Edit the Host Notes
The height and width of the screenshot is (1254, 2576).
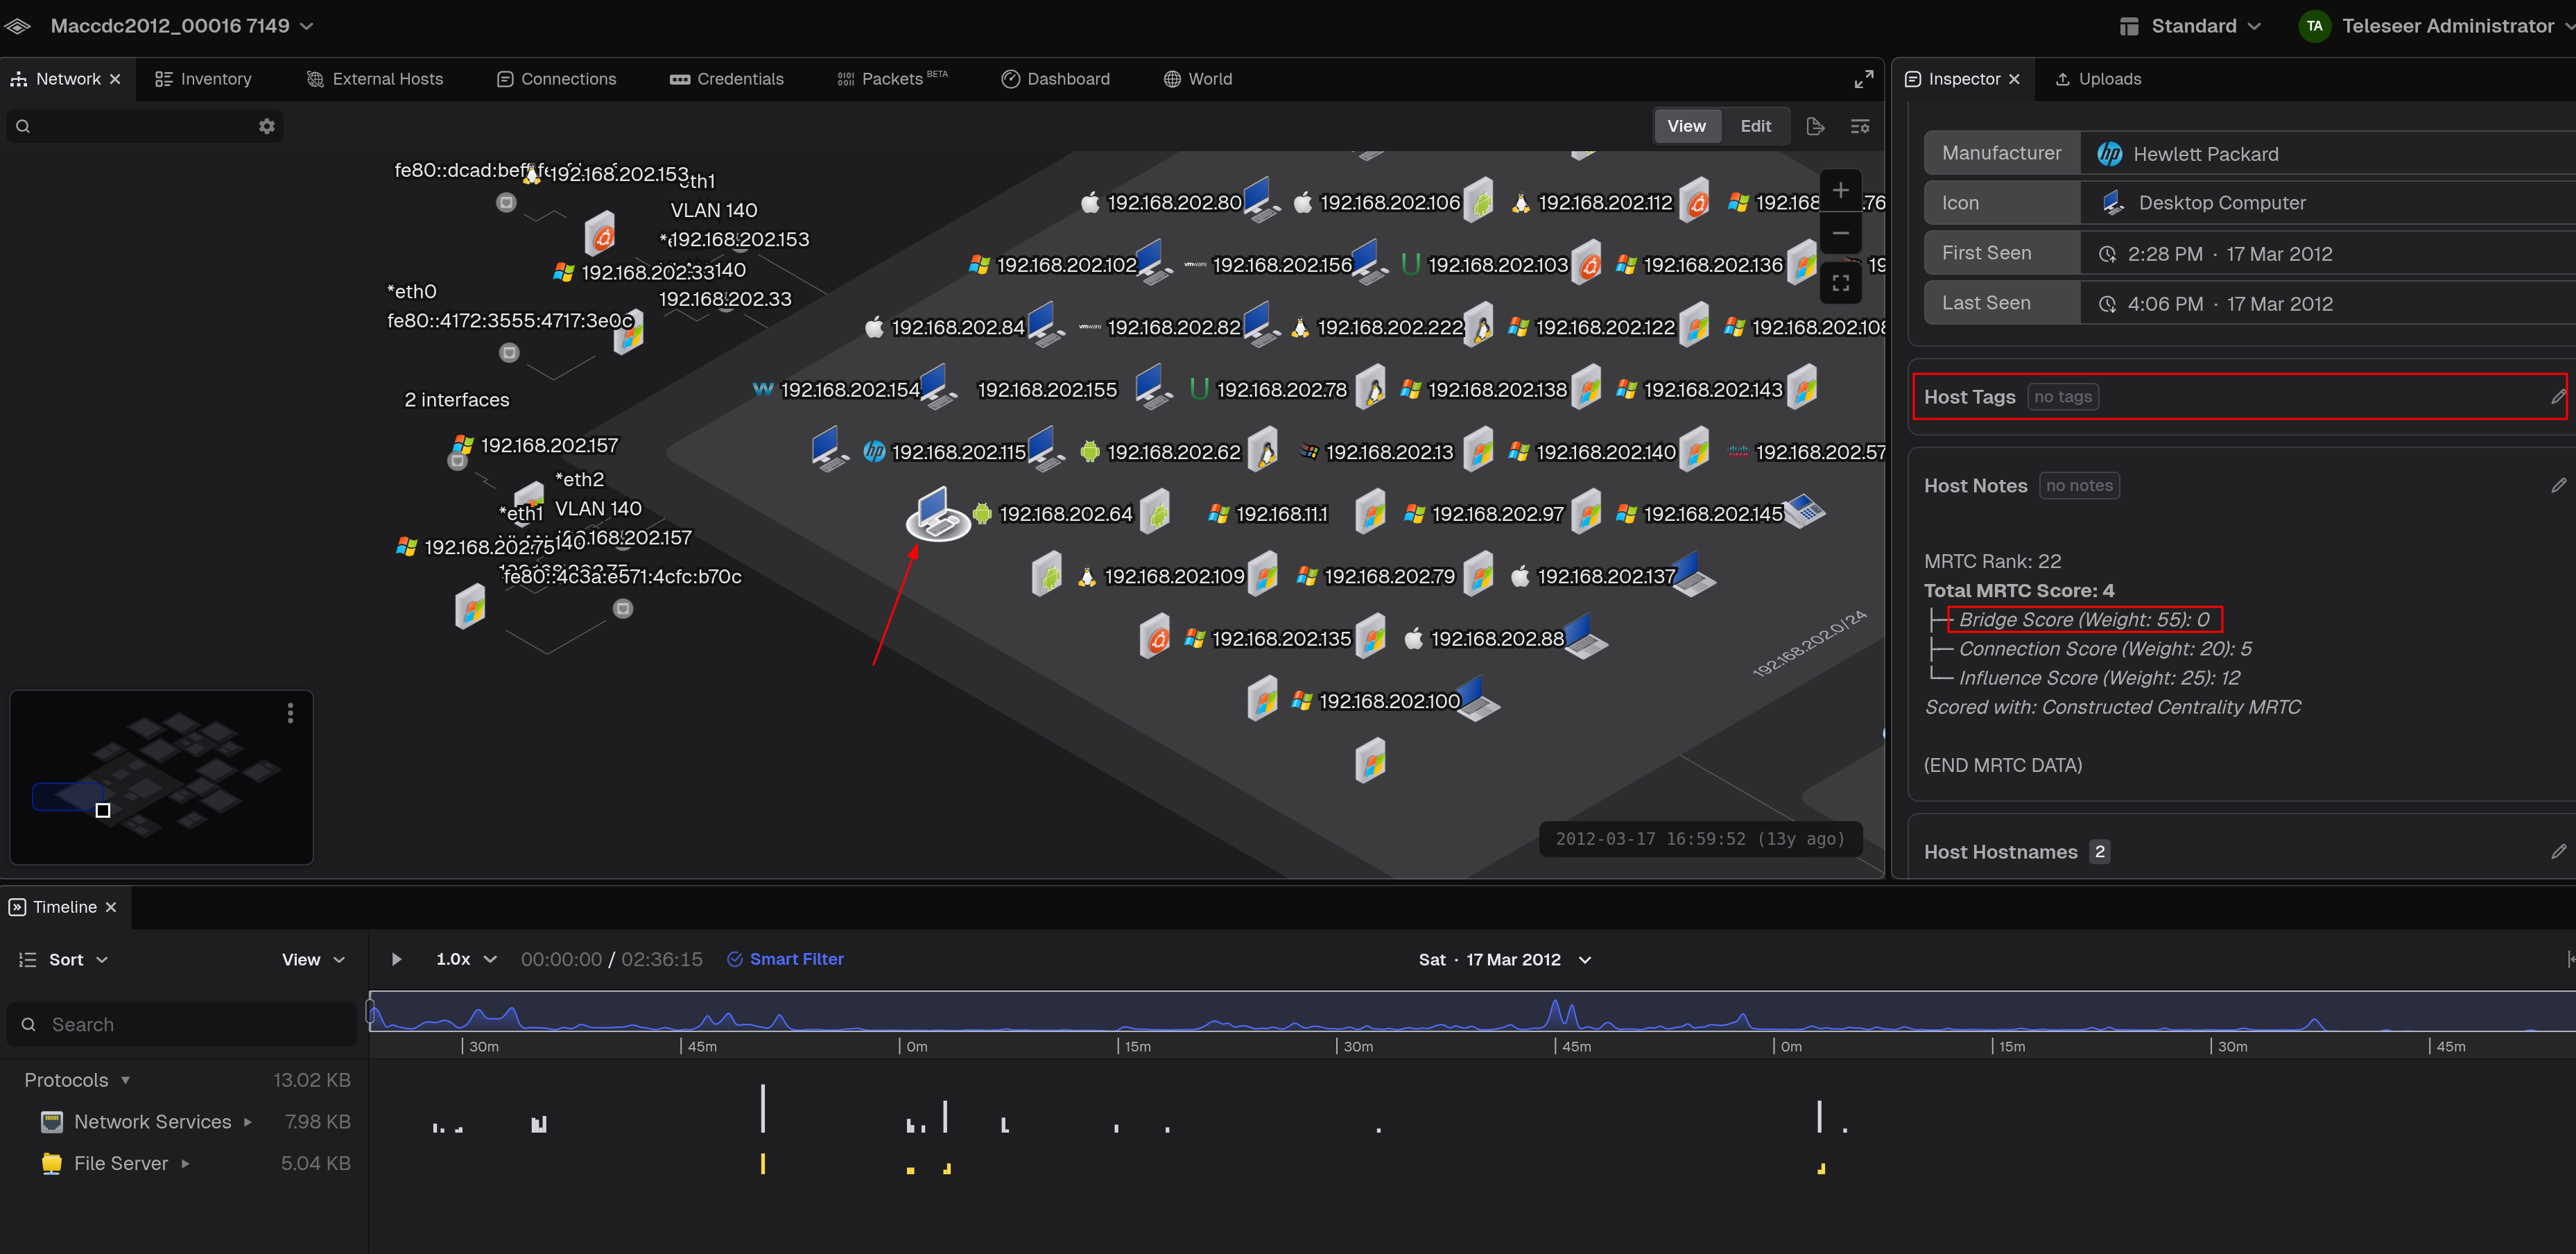click(x=2558, y=485)
